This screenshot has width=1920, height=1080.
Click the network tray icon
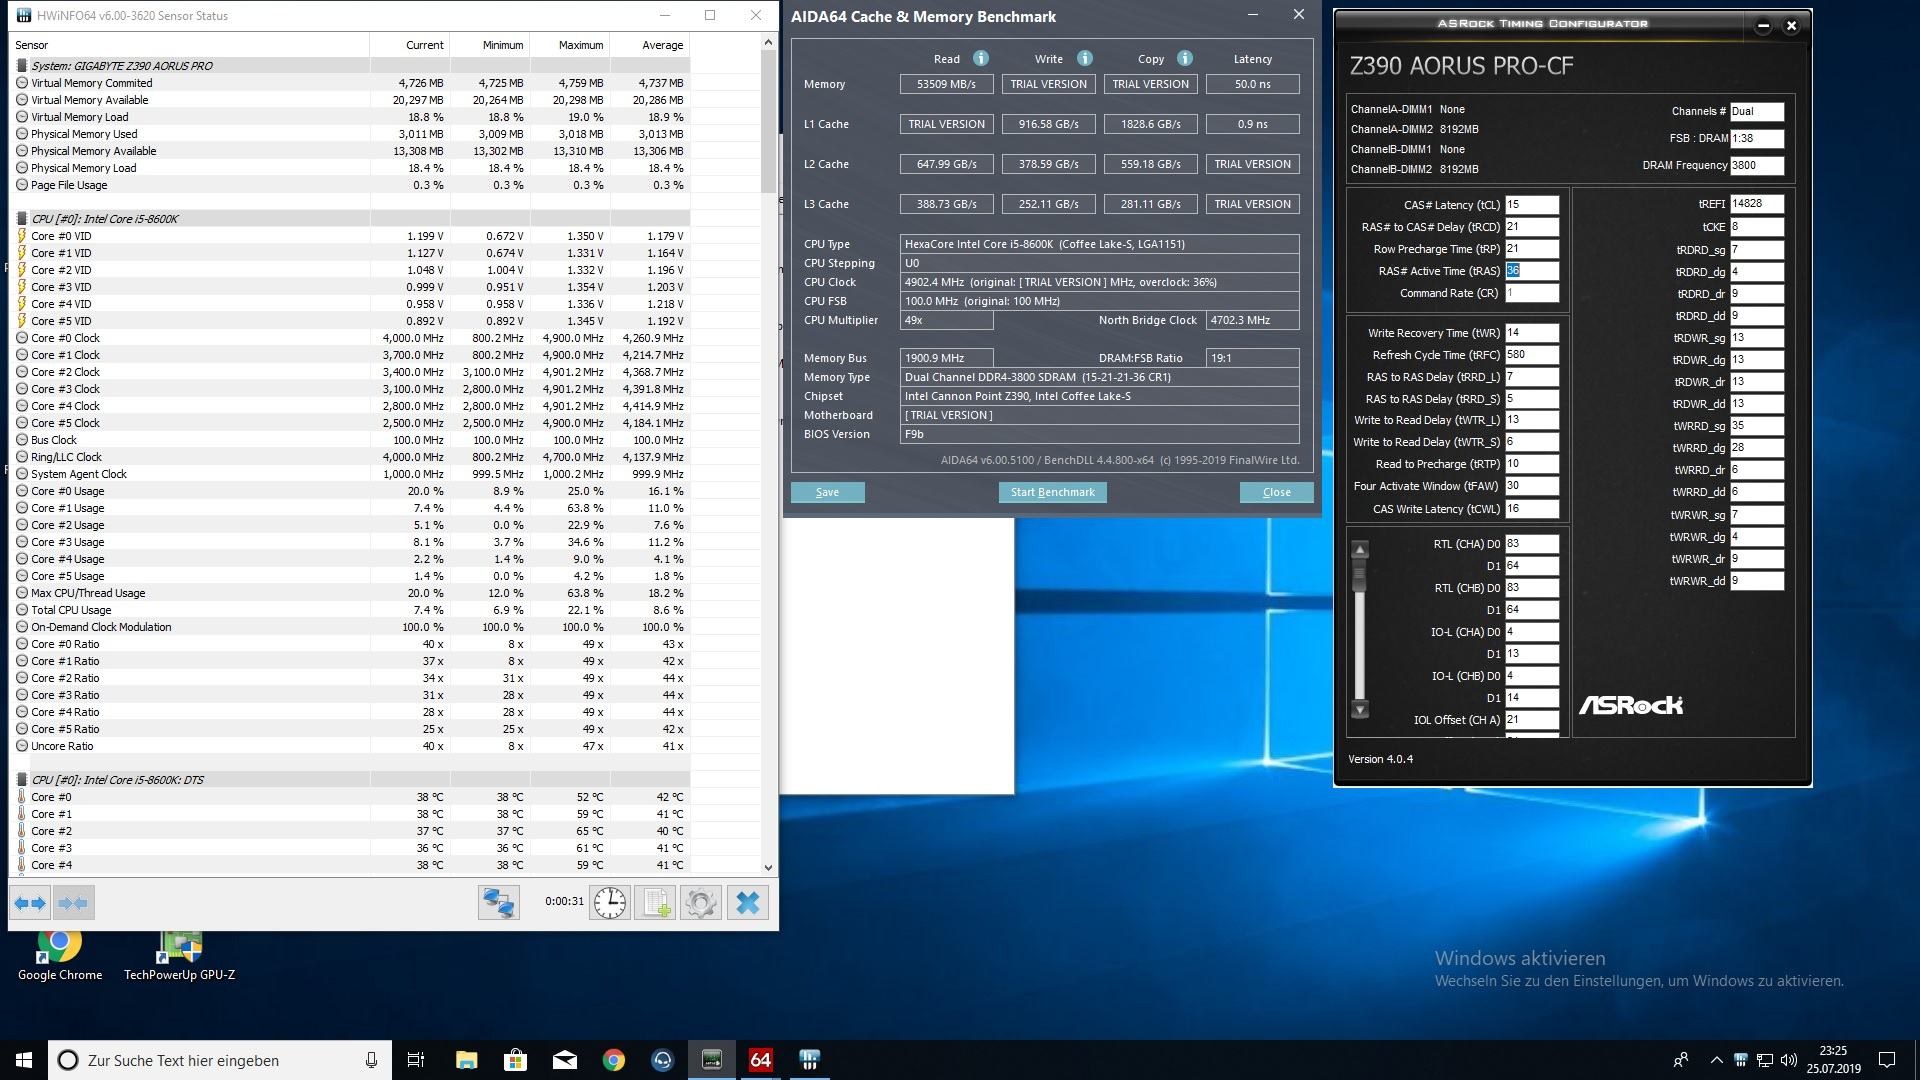[x=1765, y=1060]
